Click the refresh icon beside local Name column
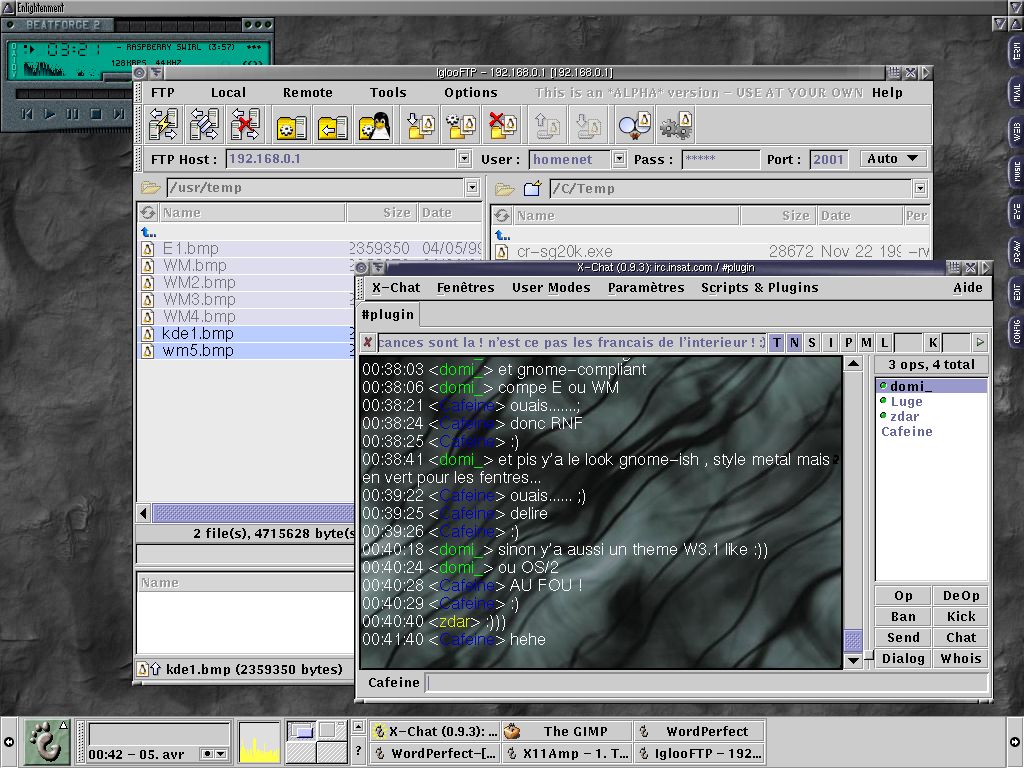Image resolution: width=1024 pixels, height=768 pixels. [x=148, y=213]
